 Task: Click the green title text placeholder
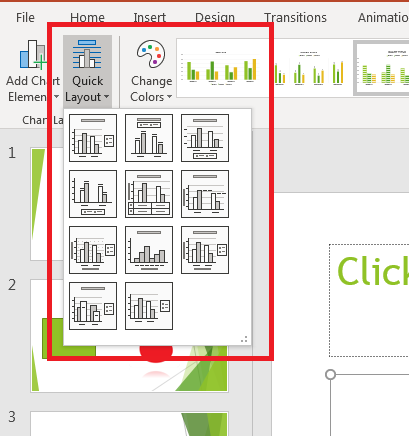pyautogui.click(x=369, y=301)
